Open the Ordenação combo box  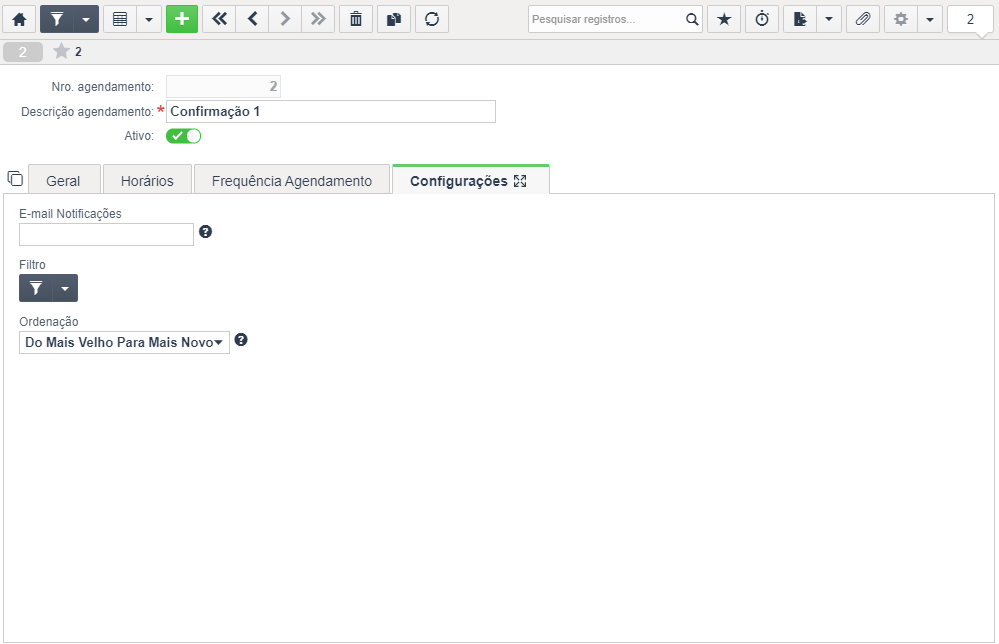tap(124, 342)
